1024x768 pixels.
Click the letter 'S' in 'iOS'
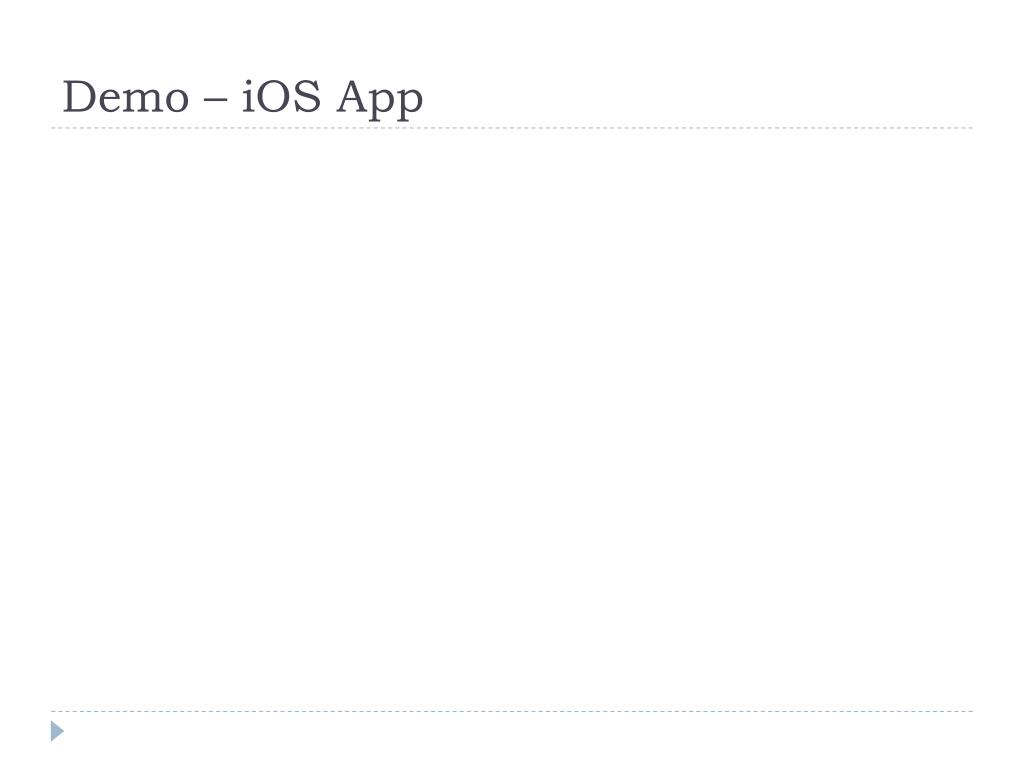coord(308,96)
